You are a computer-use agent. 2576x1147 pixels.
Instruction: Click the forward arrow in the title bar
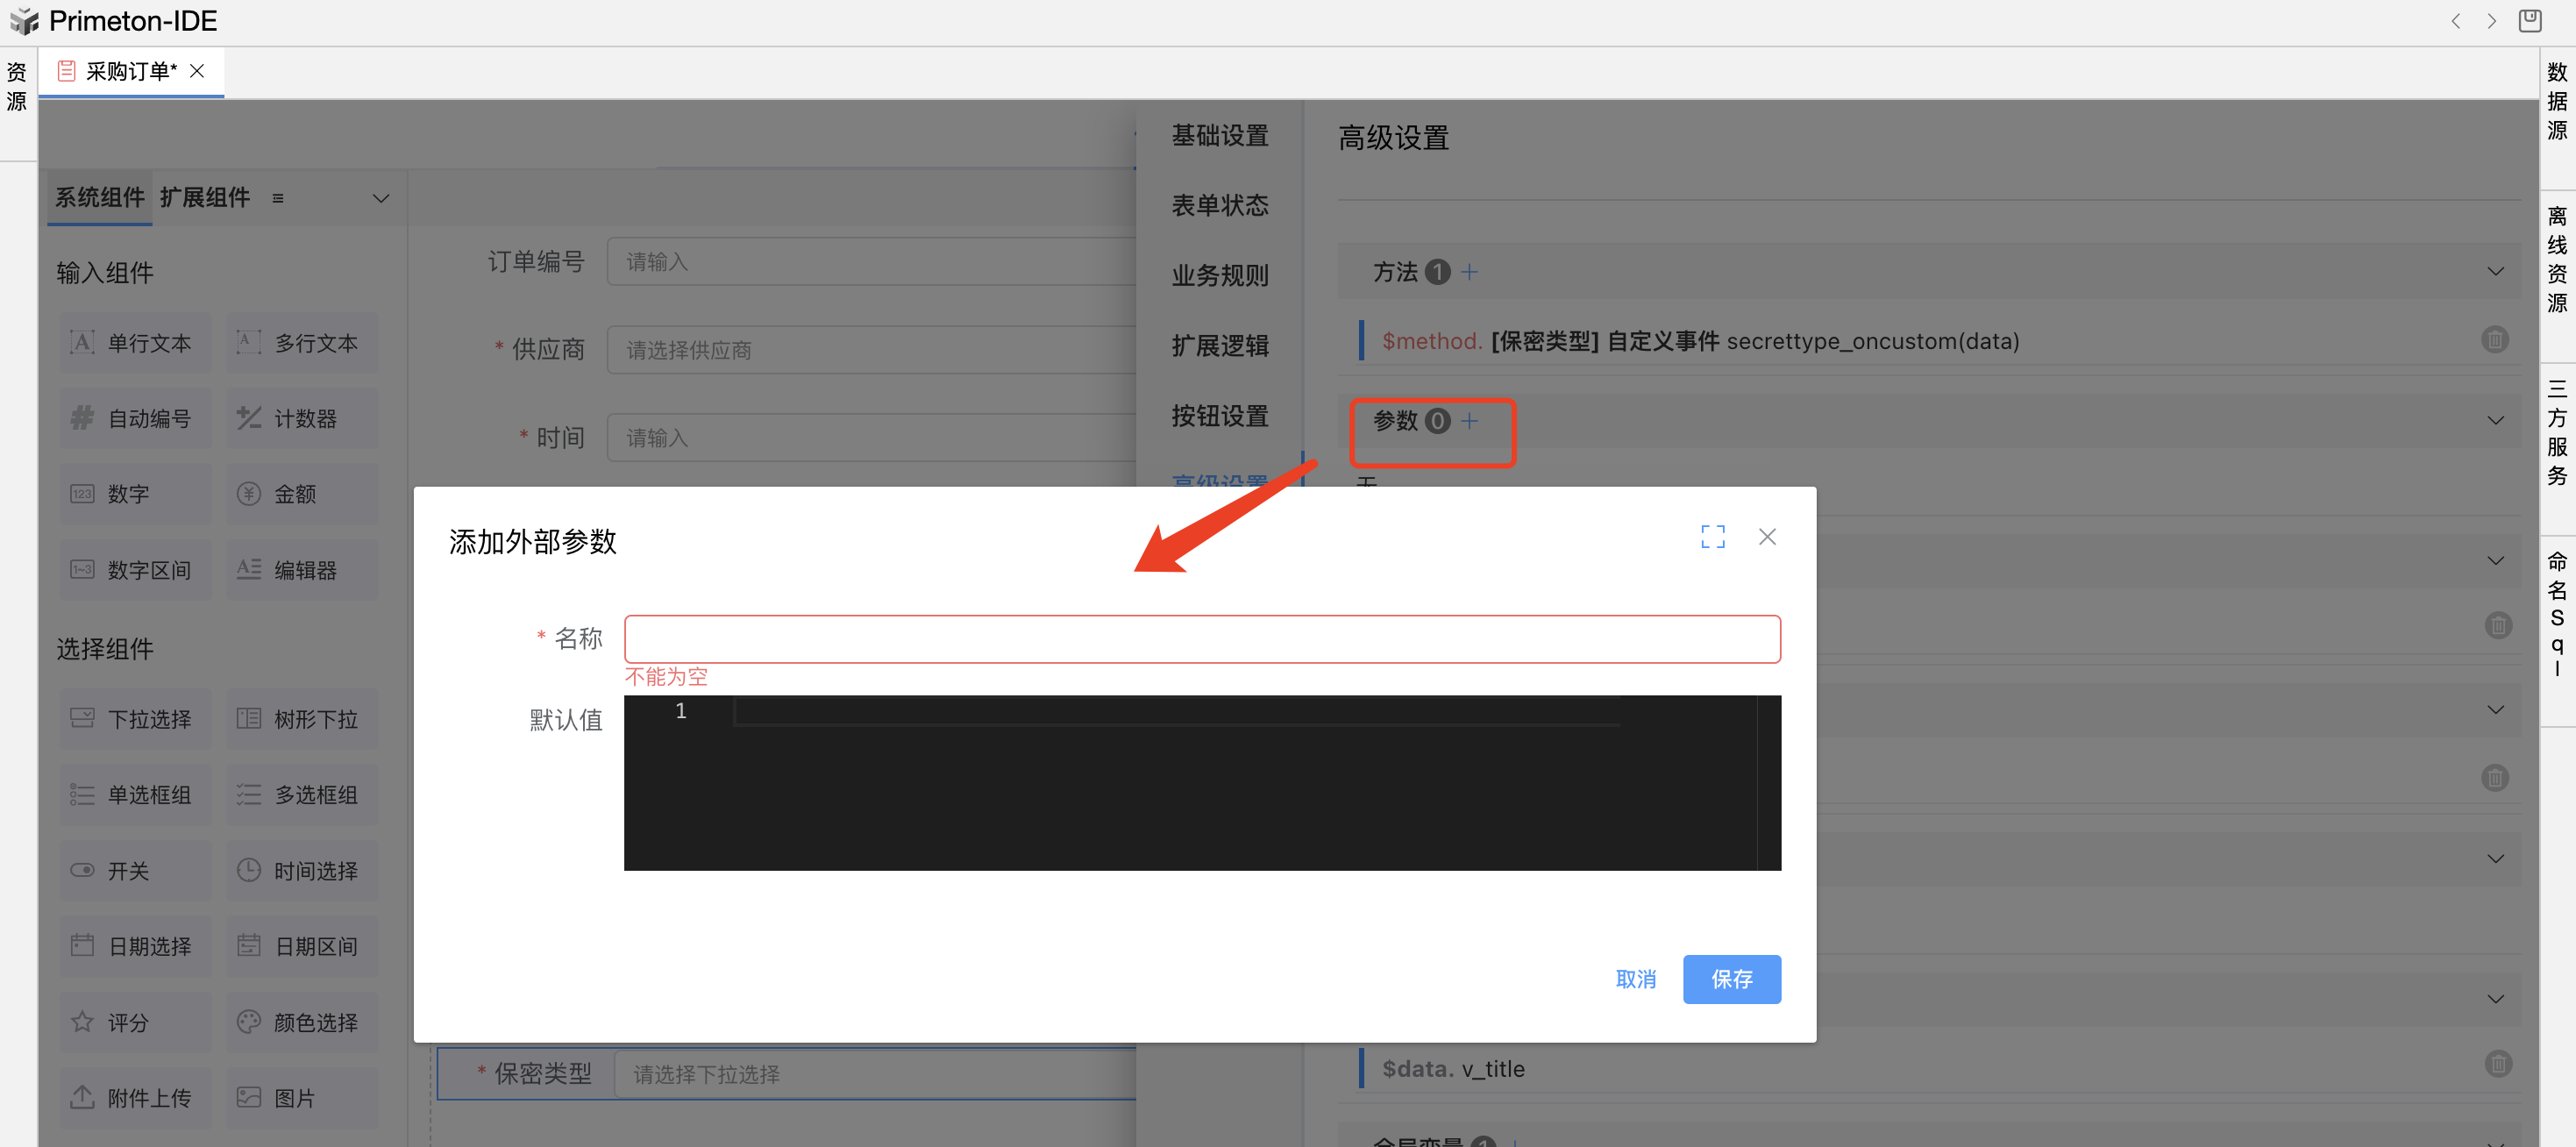click(x=2491, y=21)
